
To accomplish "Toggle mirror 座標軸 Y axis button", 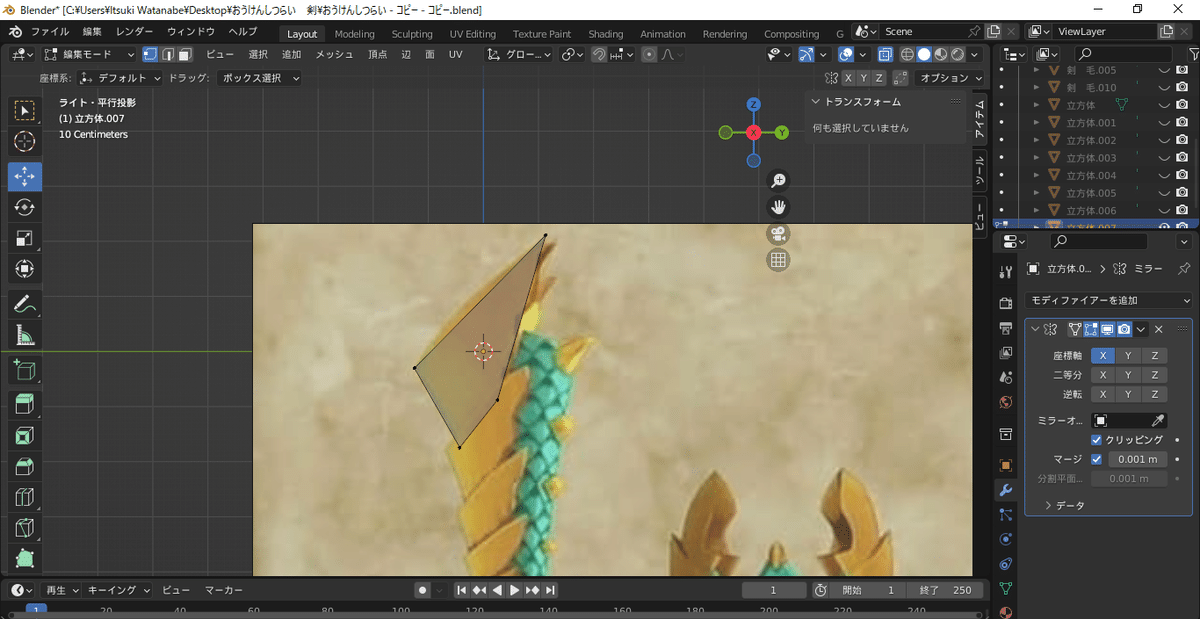I will coord(1128,355).
